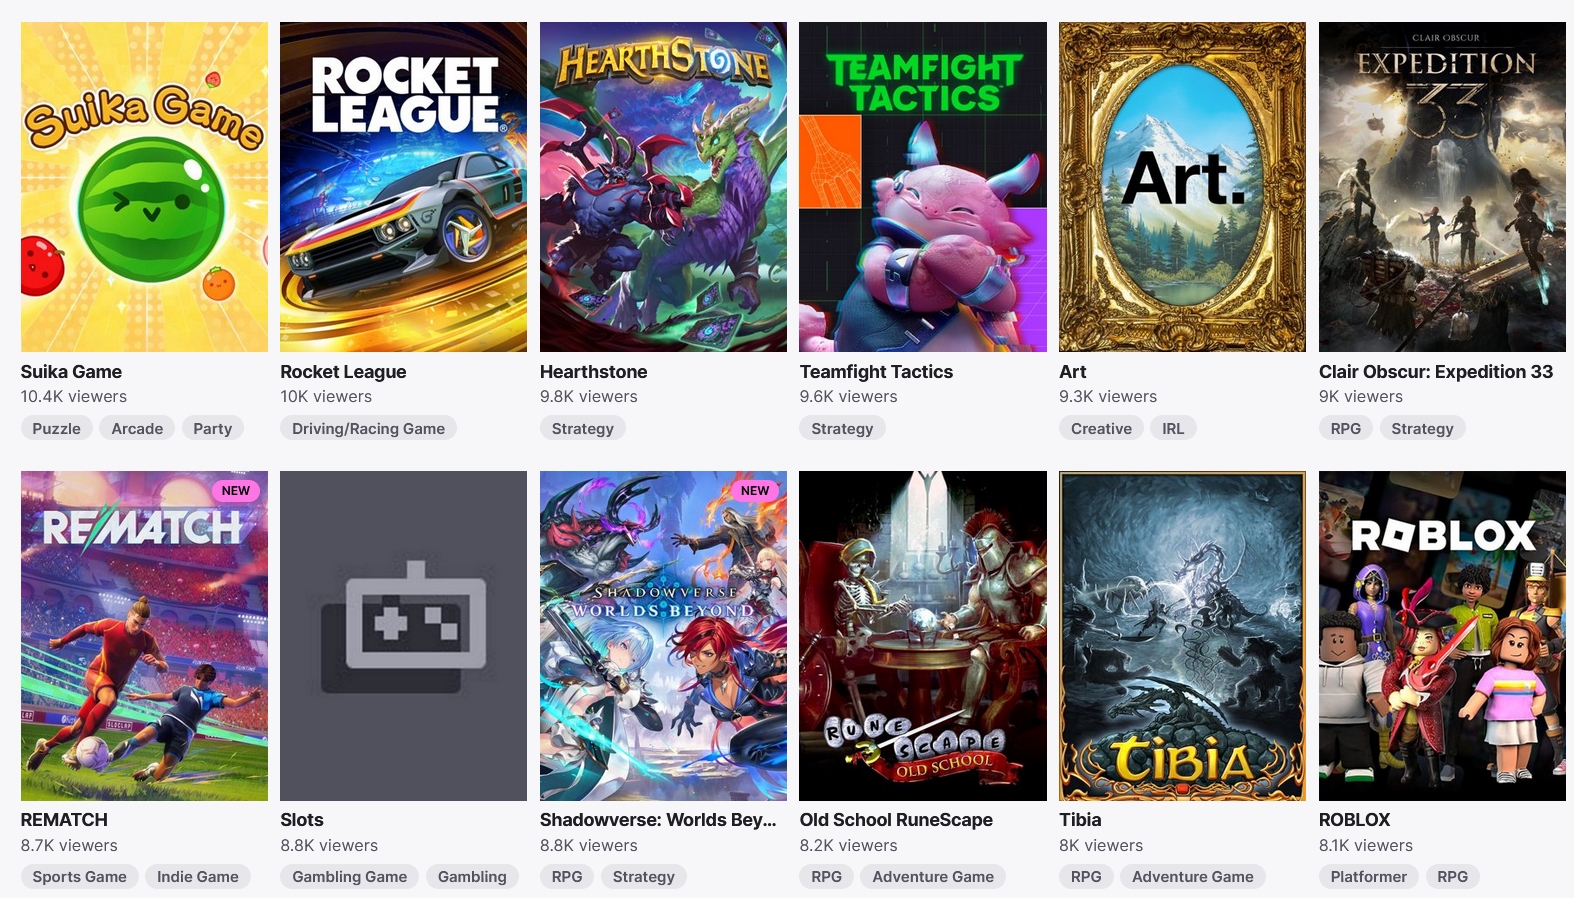Choose the Platformer tag under ROBLOX

point(1368,877)
